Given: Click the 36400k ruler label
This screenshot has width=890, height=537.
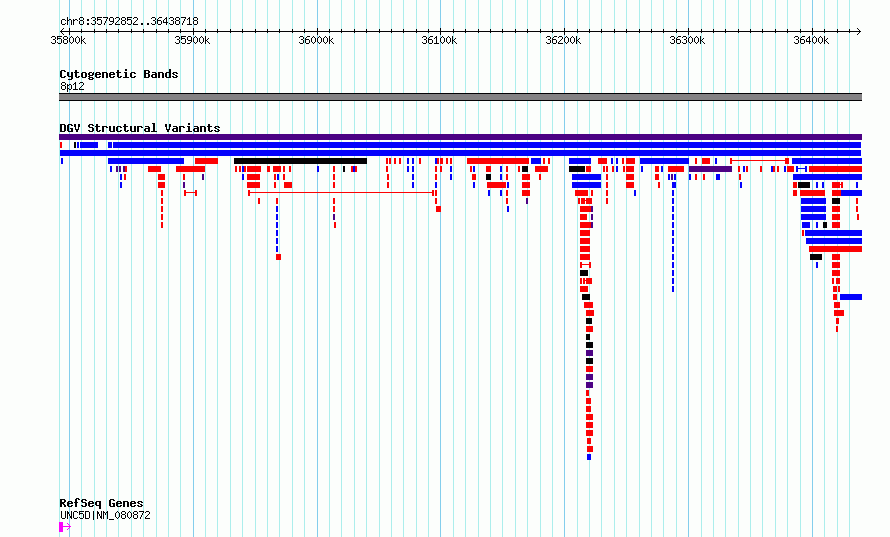Looking at the screenshot, I should (811, 40).
